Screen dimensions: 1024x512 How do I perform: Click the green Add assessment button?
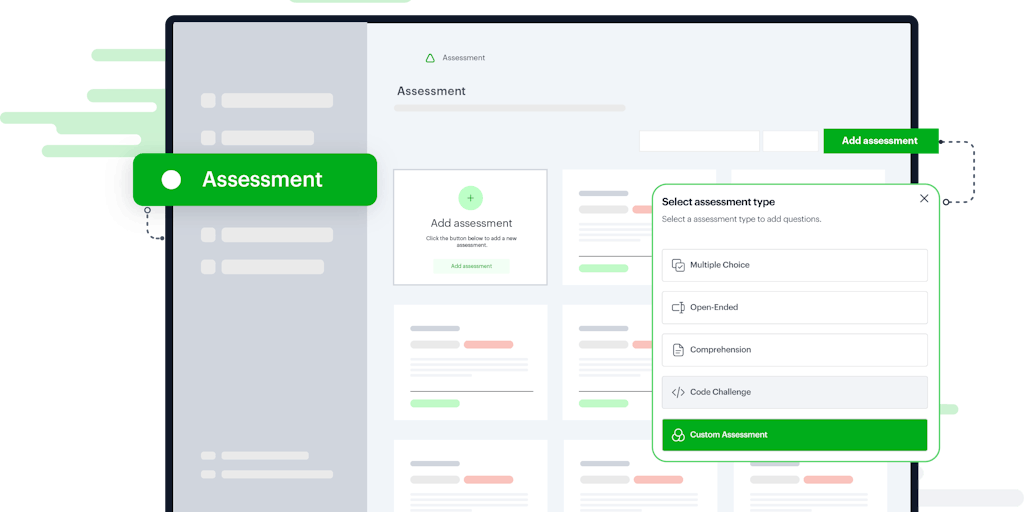coord(880,140)
